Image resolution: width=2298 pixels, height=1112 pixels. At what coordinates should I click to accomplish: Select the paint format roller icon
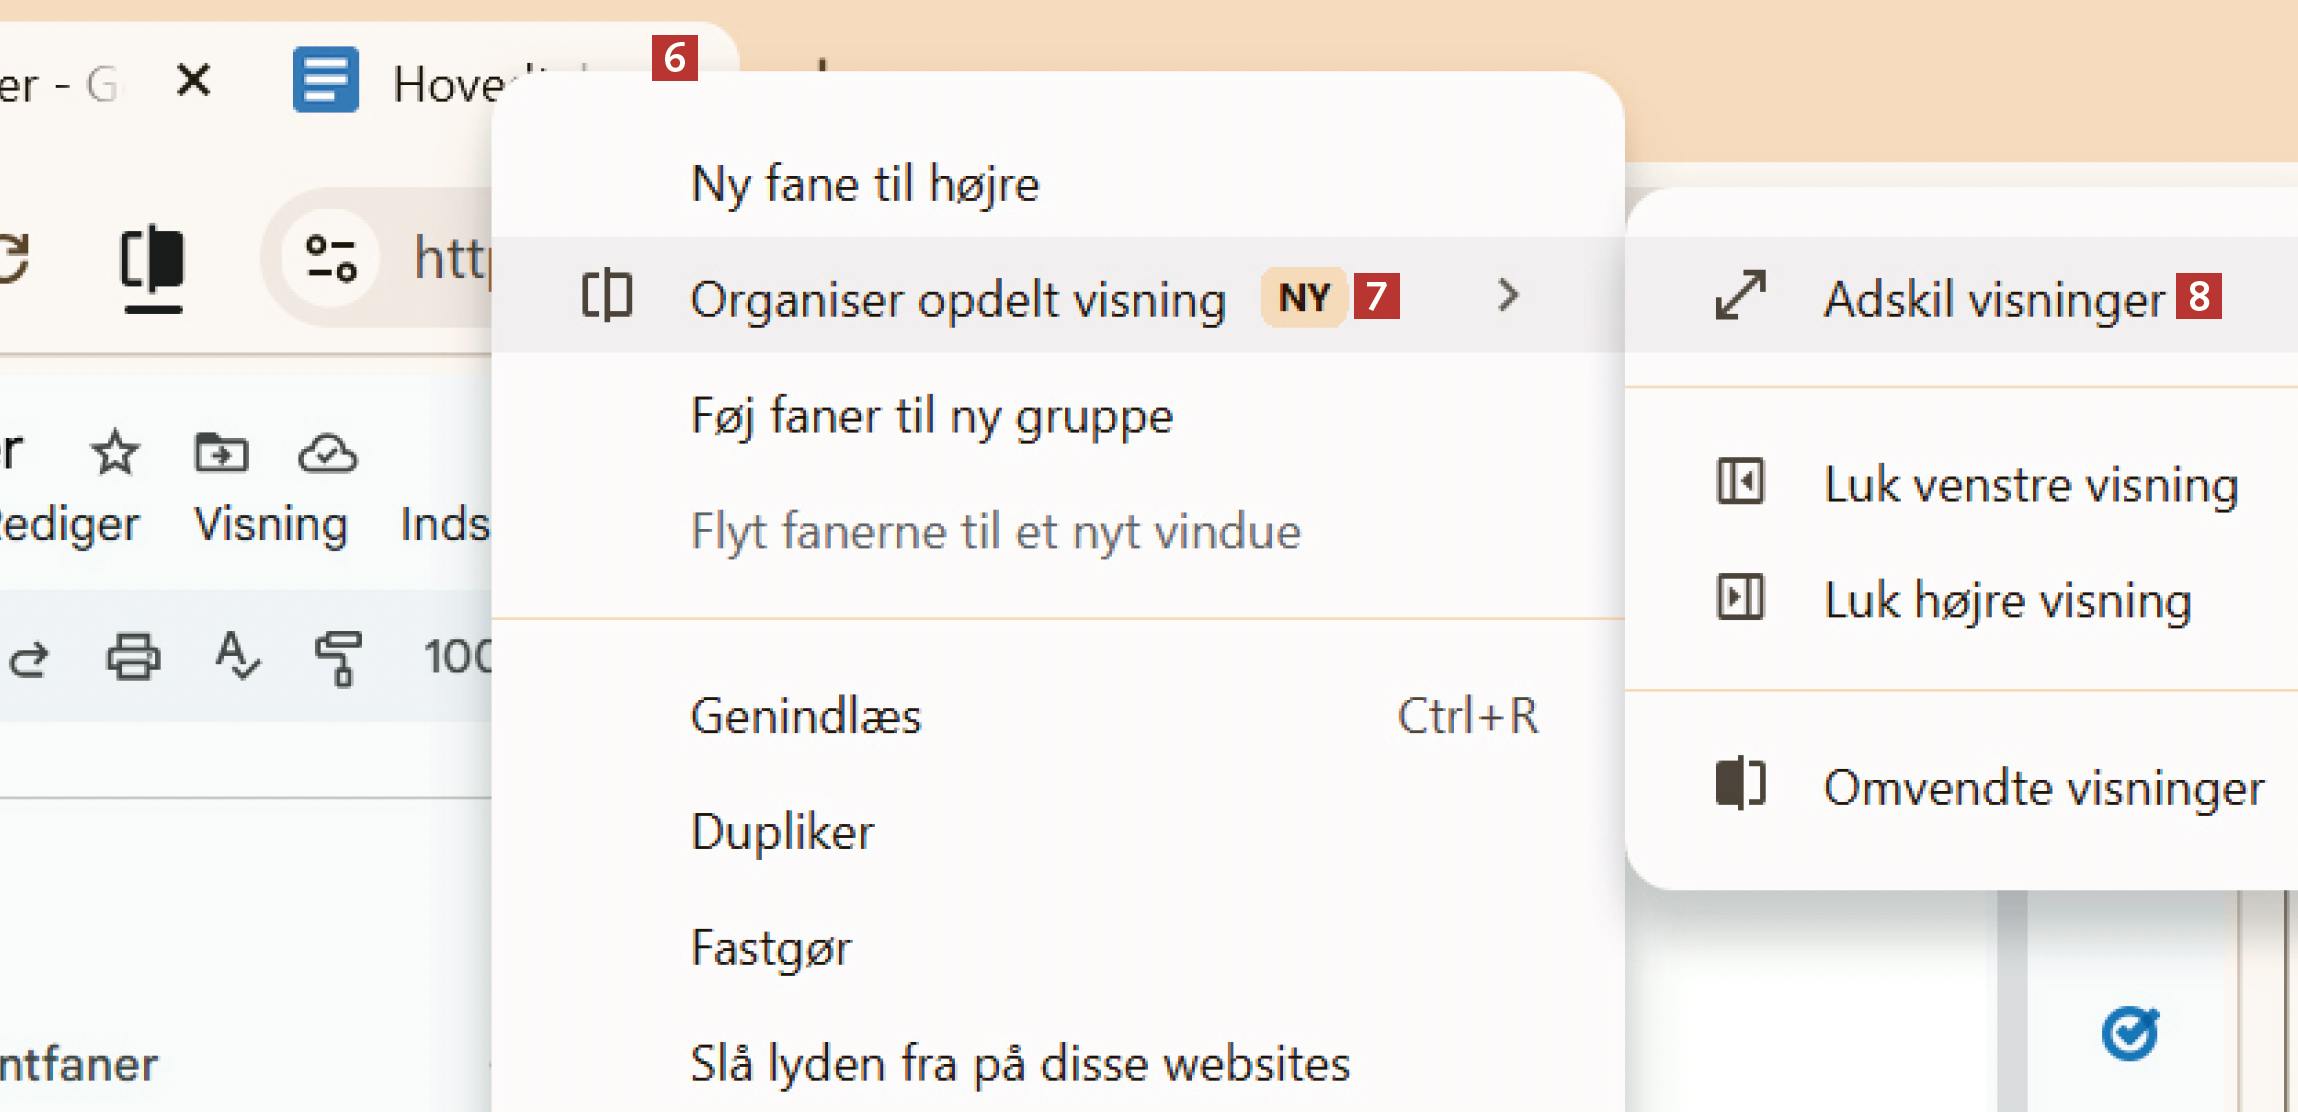338,658
